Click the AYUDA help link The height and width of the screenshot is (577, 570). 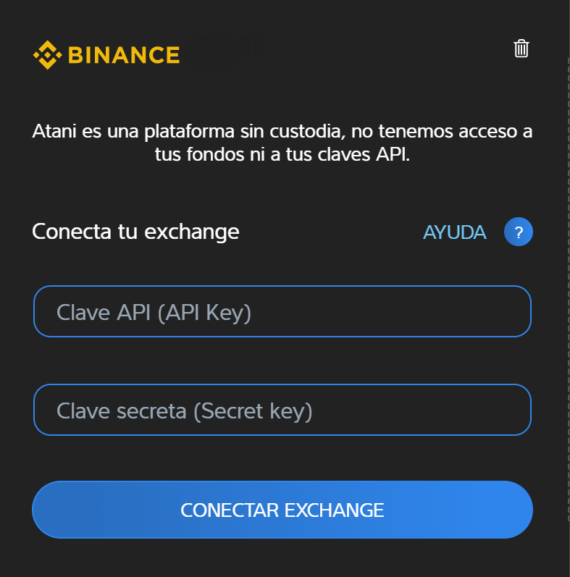pos(454,232)
